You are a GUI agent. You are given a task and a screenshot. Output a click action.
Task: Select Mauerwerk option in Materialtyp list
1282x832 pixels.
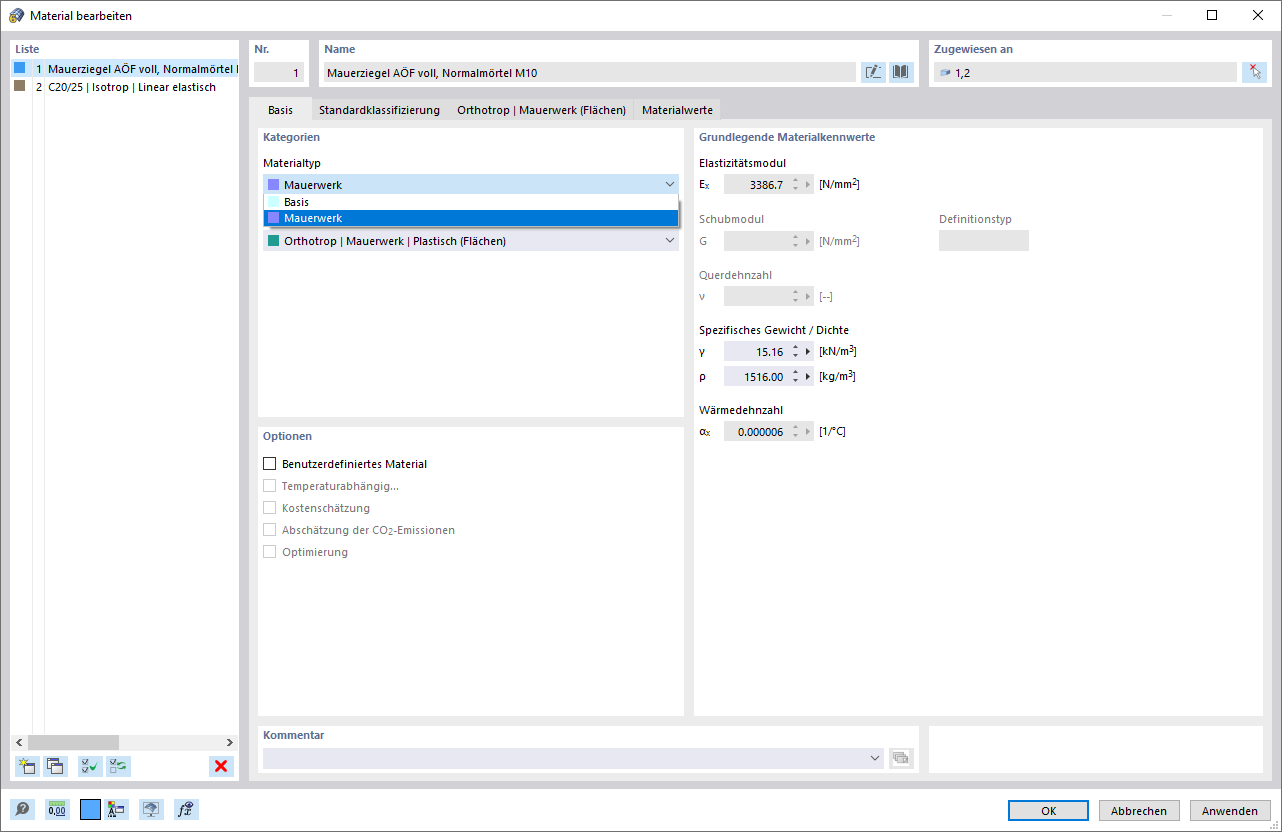pyautogui.click(x=471, y=218)
